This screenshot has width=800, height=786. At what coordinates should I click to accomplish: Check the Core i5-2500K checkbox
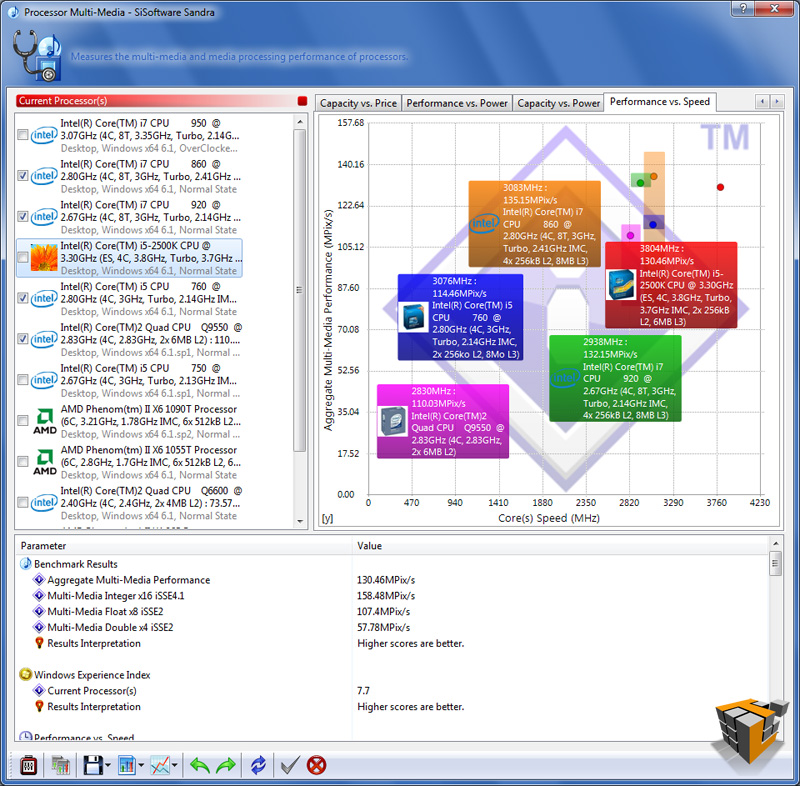click(x=22, y=257)
